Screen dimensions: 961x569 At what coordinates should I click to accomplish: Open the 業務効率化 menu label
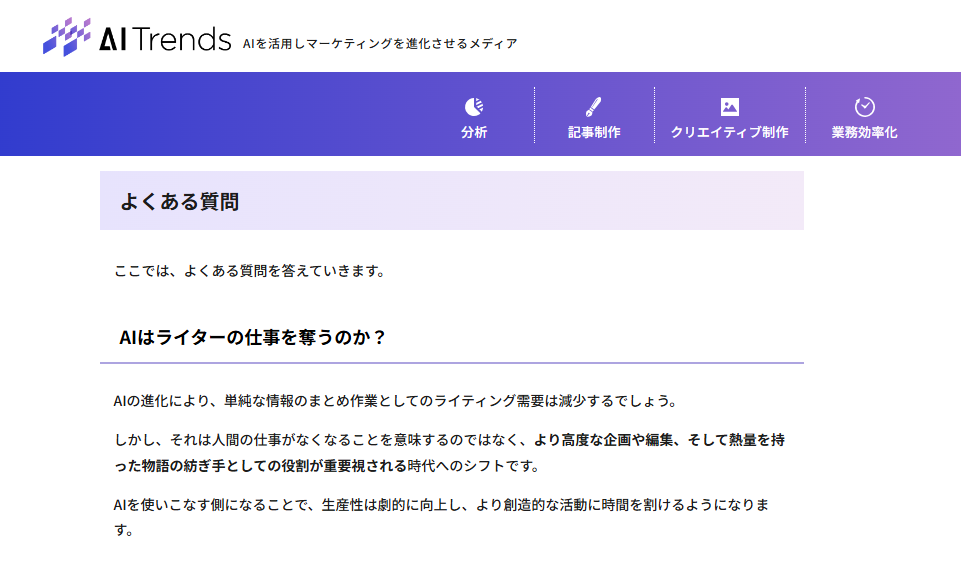coord(864,133)
